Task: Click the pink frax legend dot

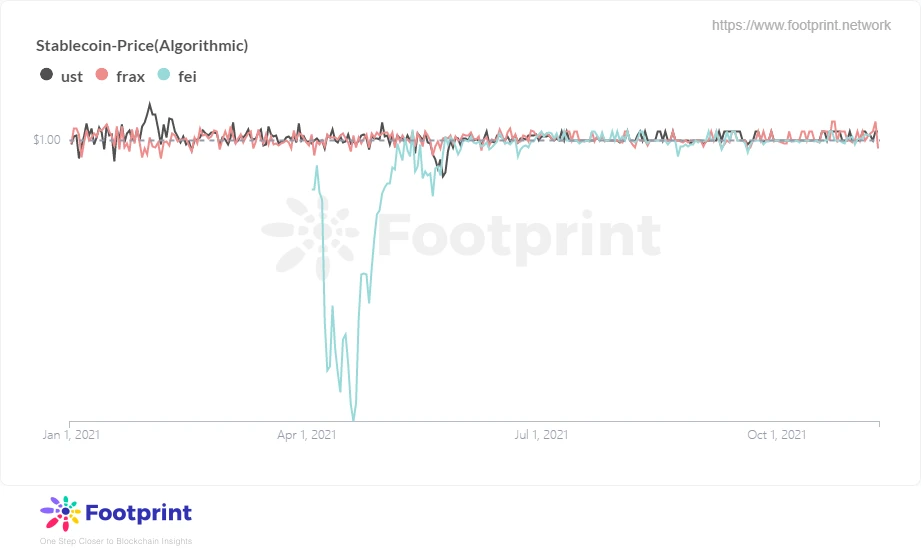Action: click(102, 75)
